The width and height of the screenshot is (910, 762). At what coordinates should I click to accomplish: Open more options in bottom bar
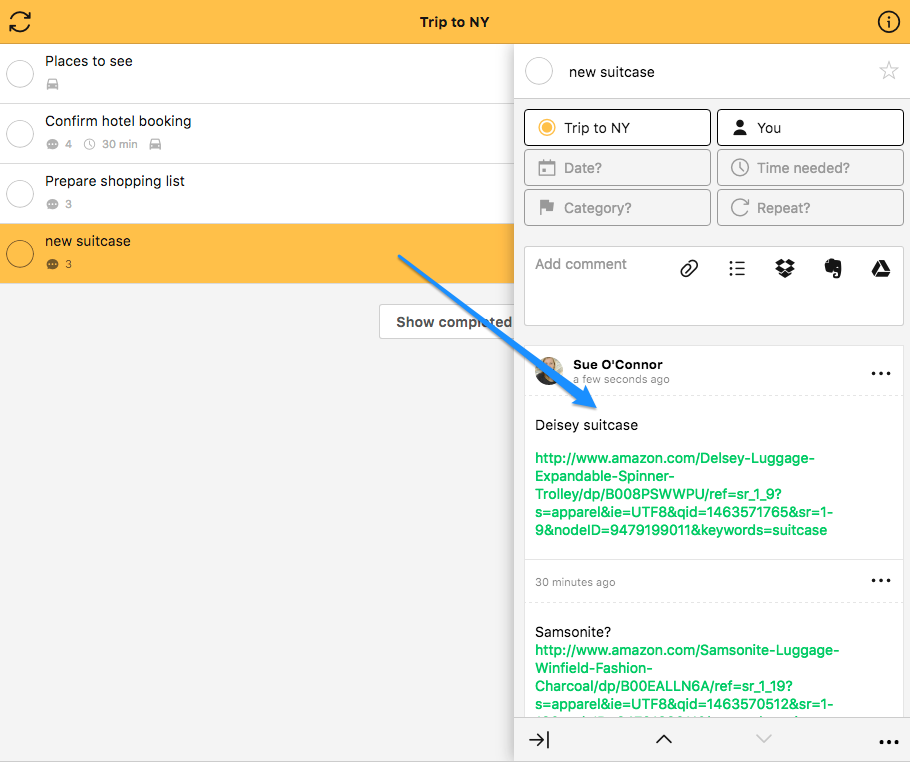tap(888, 742)
